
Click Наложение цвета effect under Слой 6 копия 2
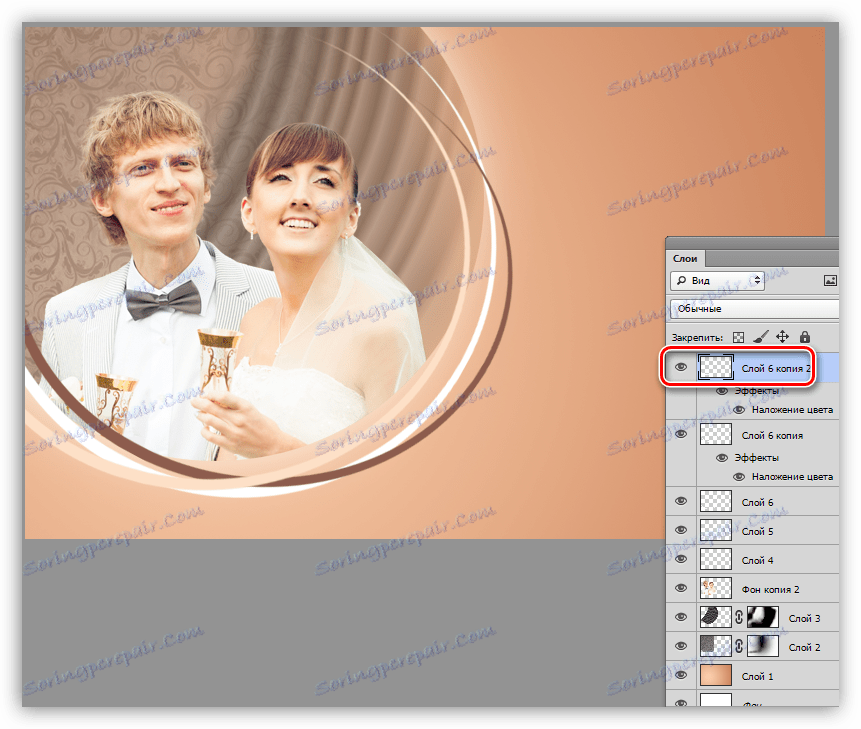792,410
